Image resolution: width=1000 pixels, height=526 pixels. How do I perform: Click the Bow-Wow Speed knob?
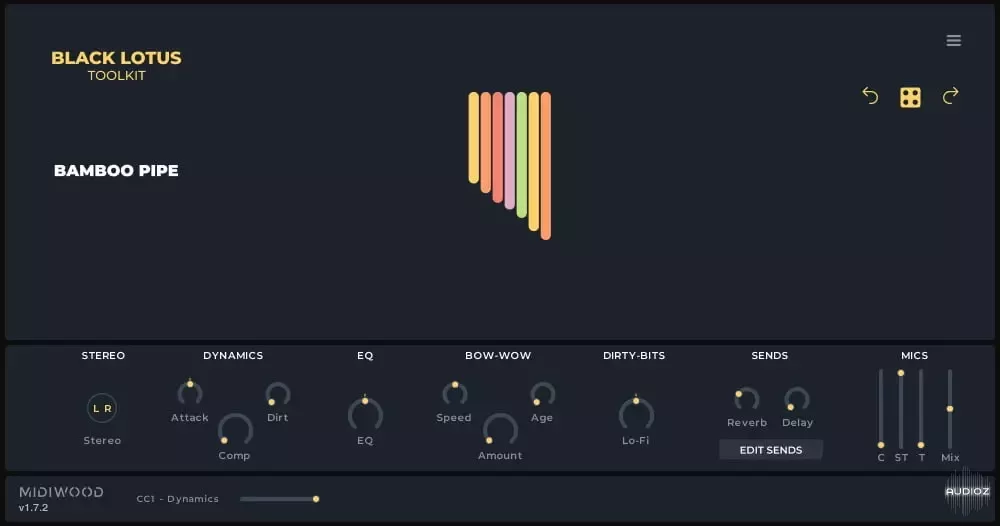point(454,393)
